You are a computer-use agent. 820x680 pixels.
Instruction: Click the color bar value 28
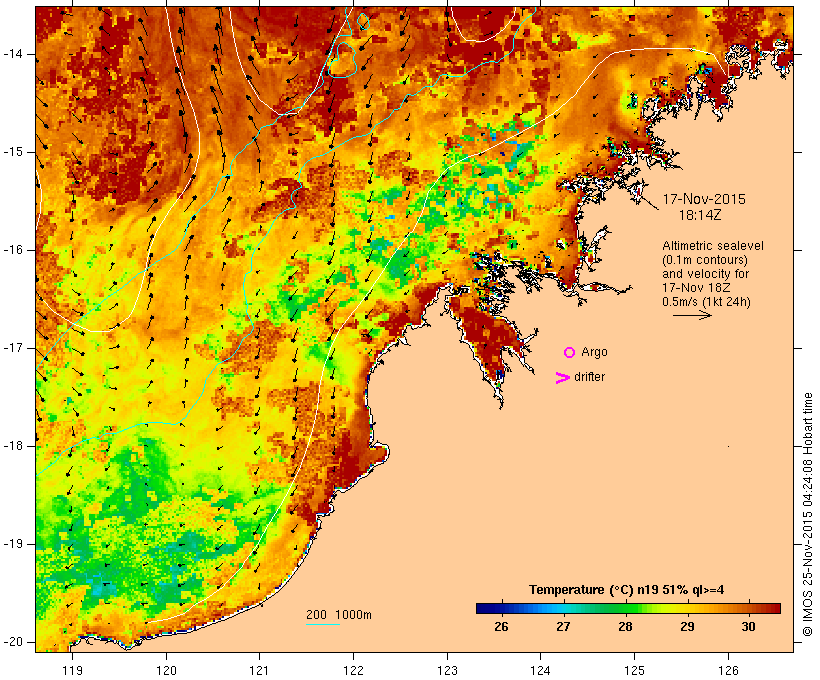tap(625, 627)
